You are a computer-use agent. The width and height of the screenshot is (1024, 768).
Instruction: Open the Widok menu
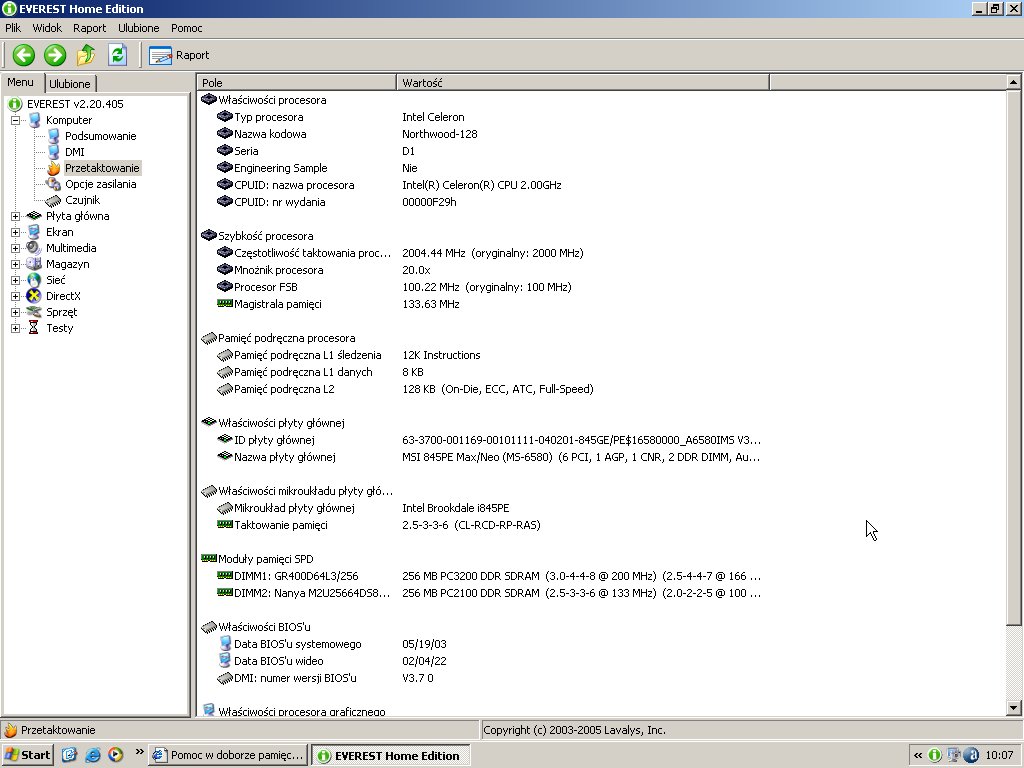[47, 28]
